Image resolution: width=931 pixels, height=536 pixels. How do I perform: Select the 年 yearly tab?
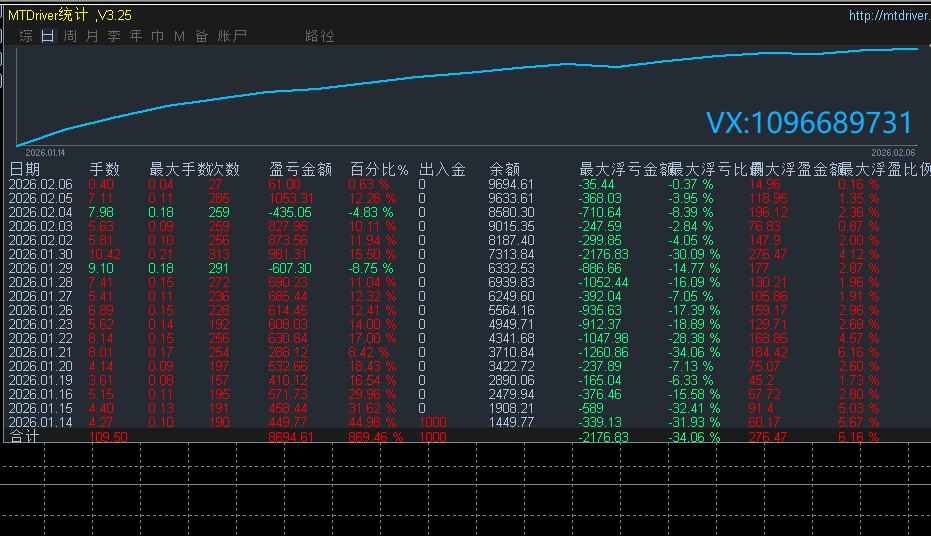tap(136, 36)
